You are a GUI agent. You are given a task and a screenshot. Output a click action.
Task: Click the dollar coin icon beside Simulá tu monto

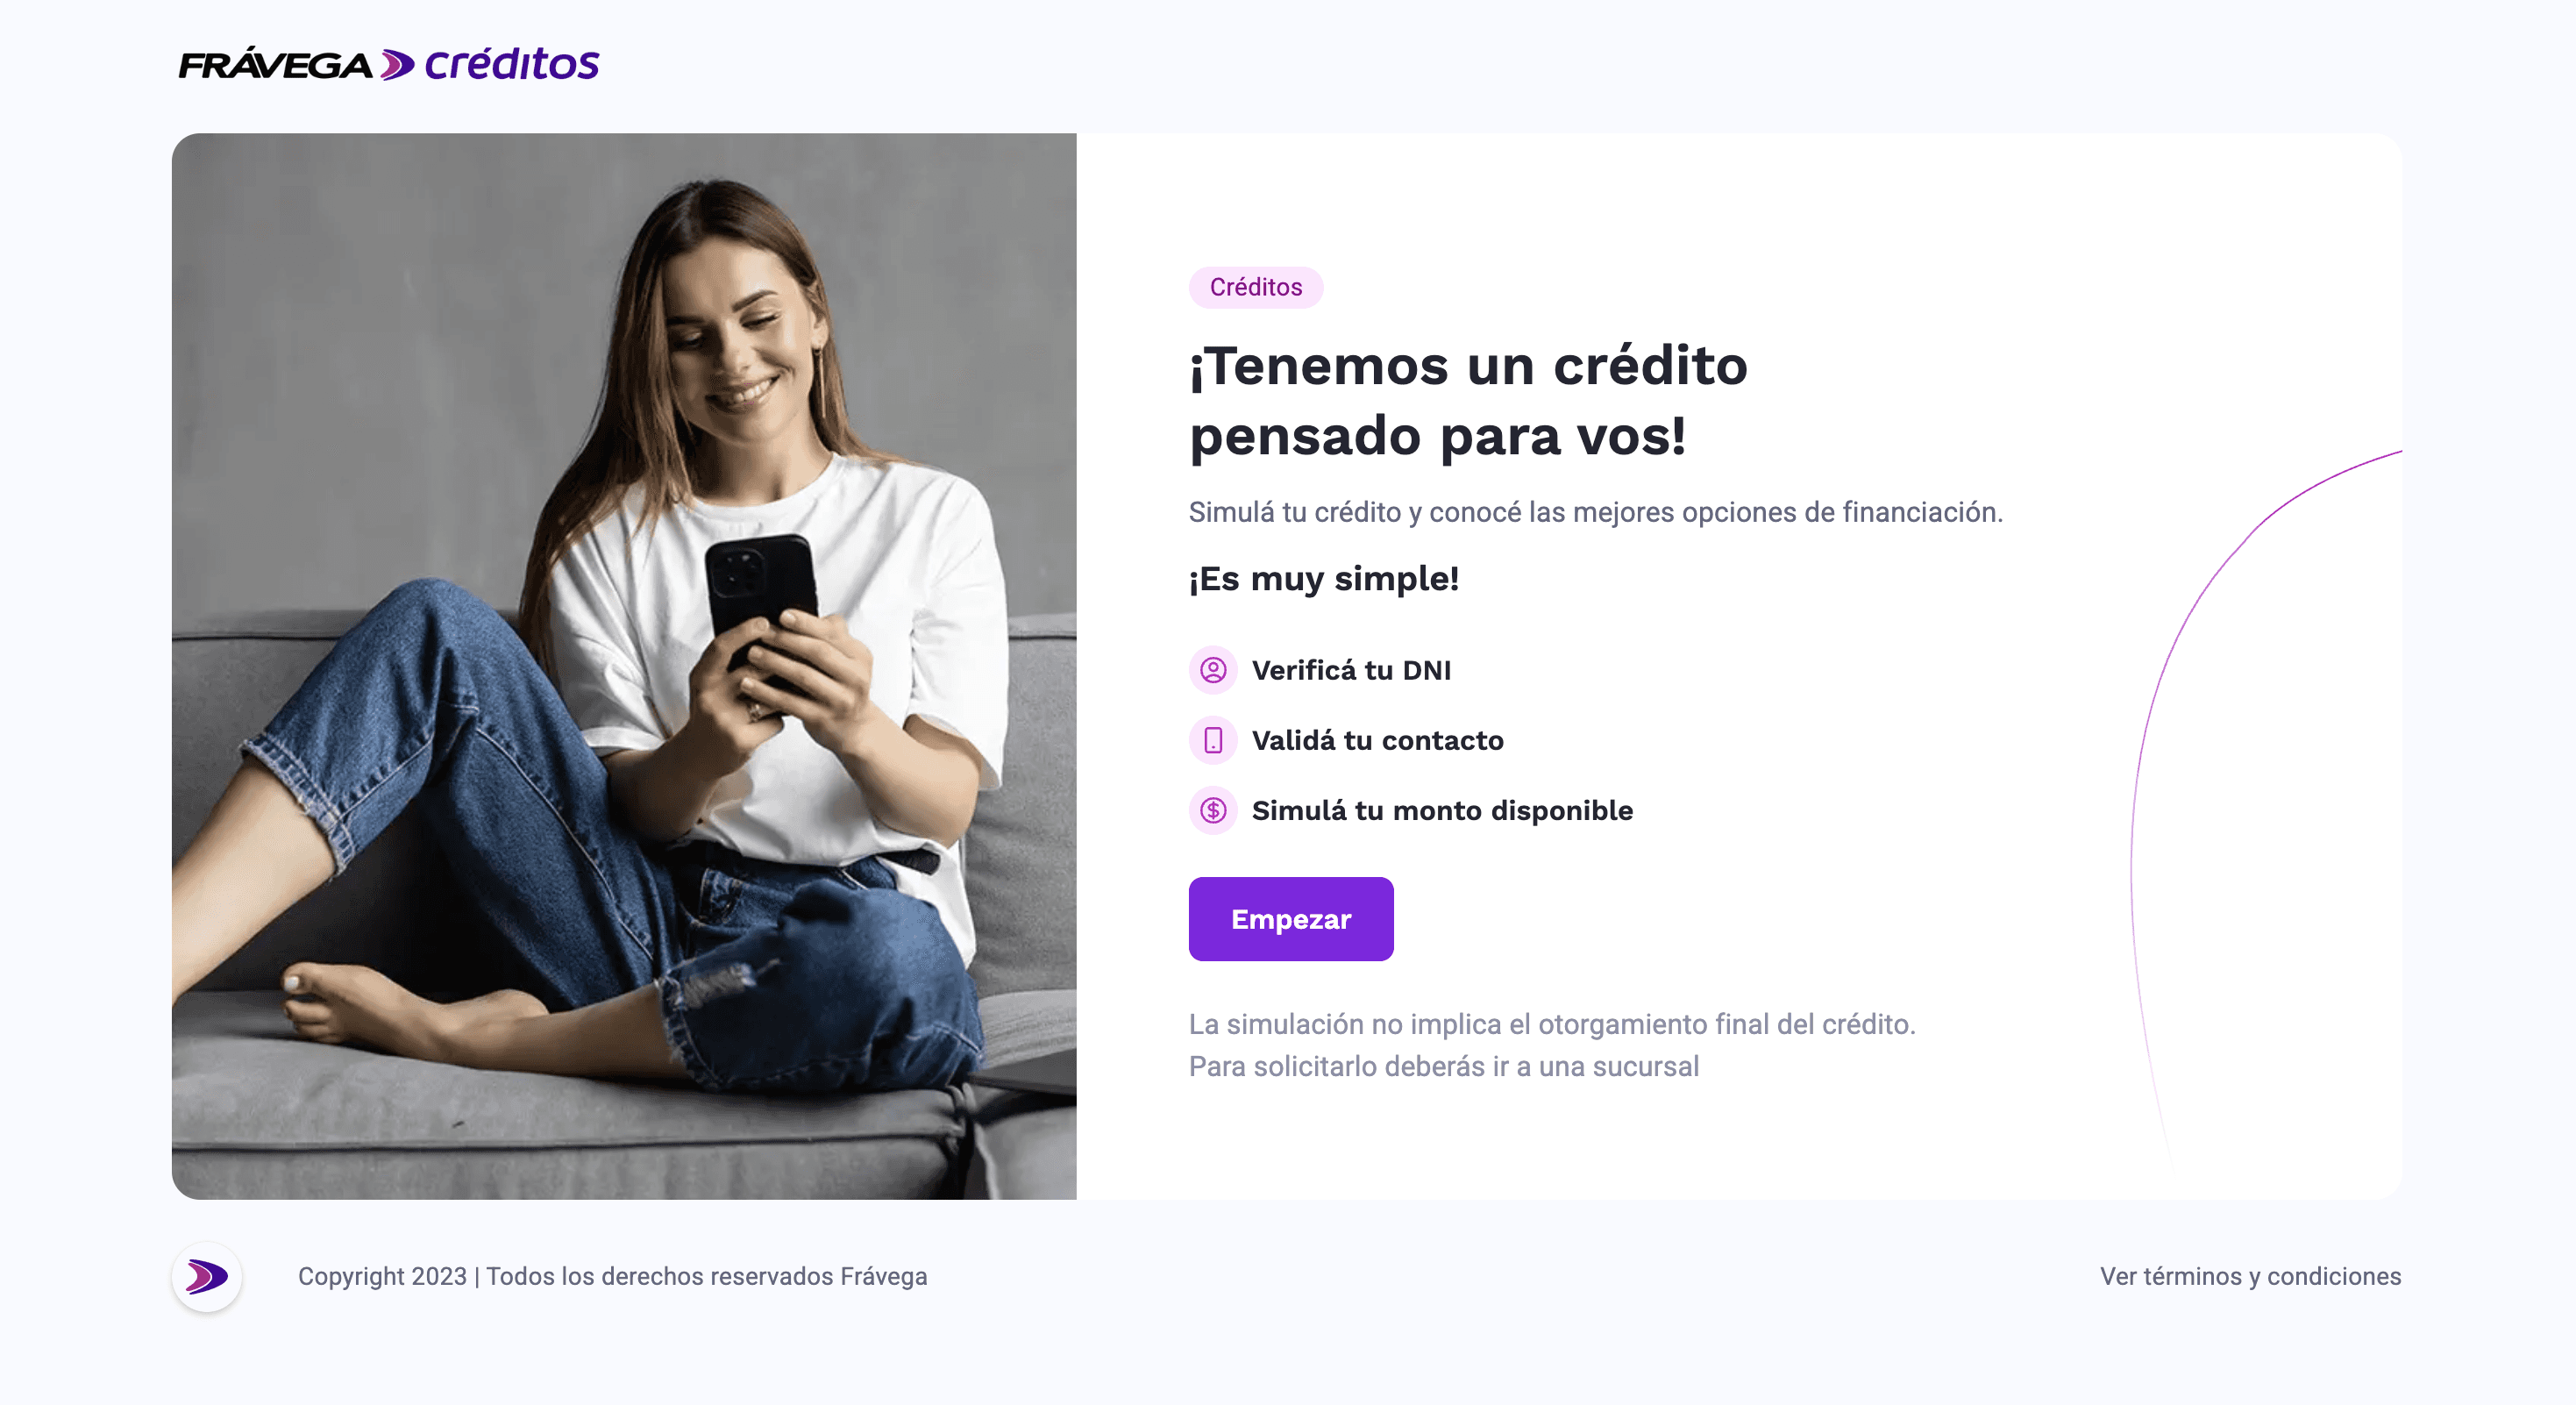tap(1213, 810)
